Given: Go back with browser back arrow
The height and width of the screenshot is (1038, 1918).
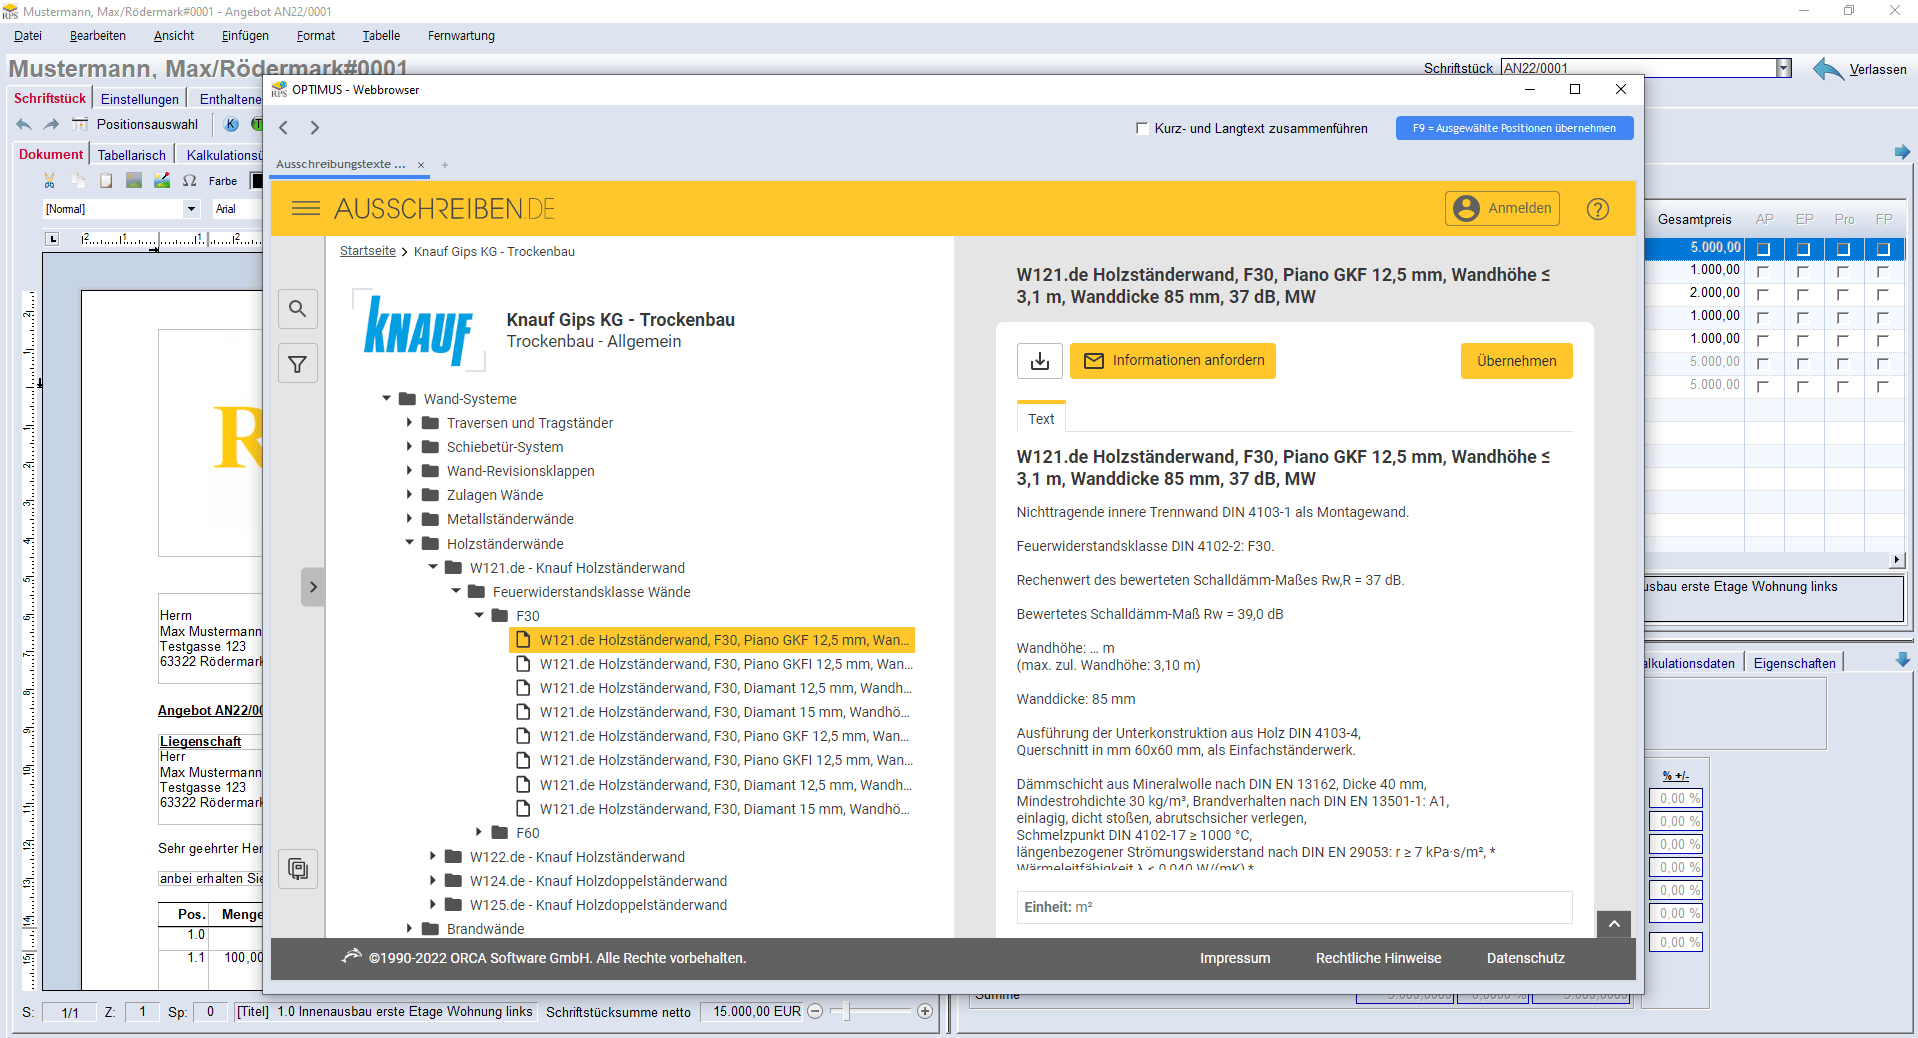Looking at the screenshot, I should (284, 128).
